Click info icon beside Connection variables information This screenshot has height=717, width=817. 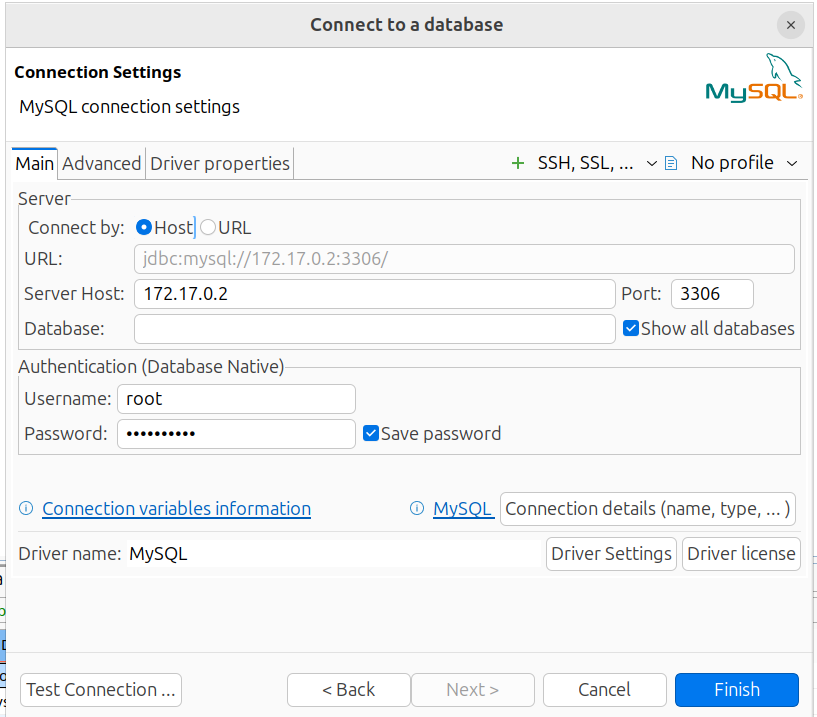(x=27, y=509)
